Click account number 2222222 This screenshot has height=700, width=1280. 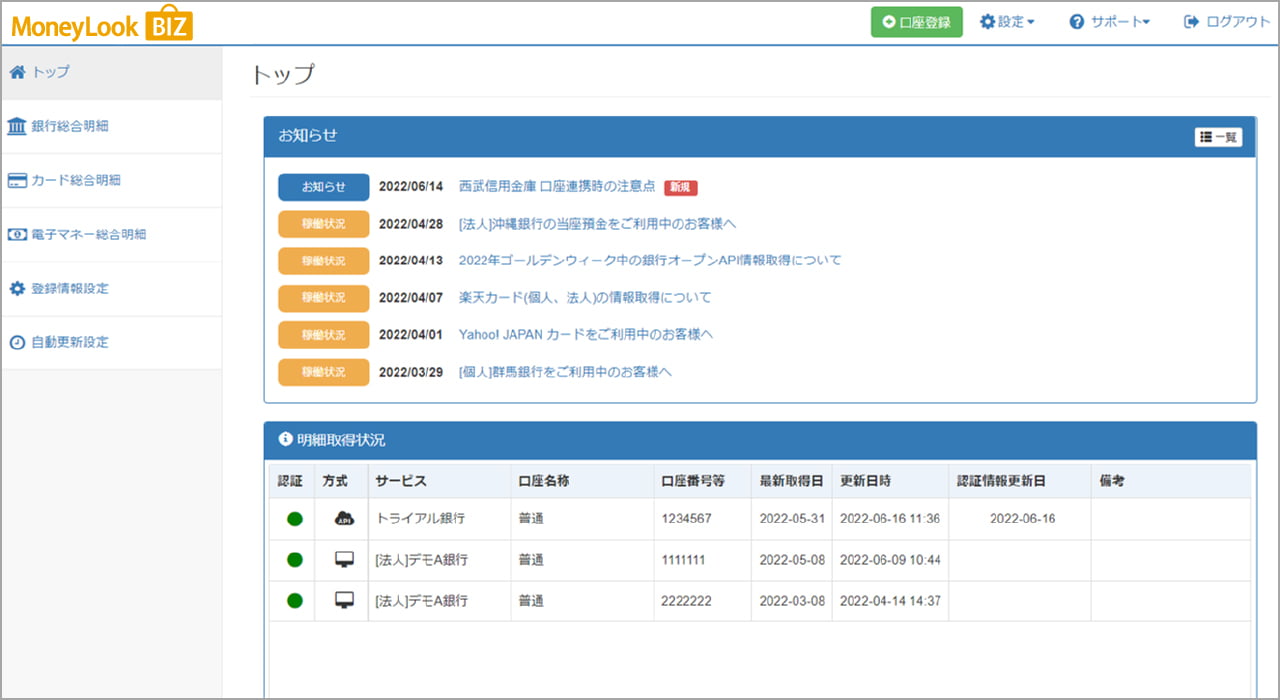pyautogui.click(x=686, y=601)
